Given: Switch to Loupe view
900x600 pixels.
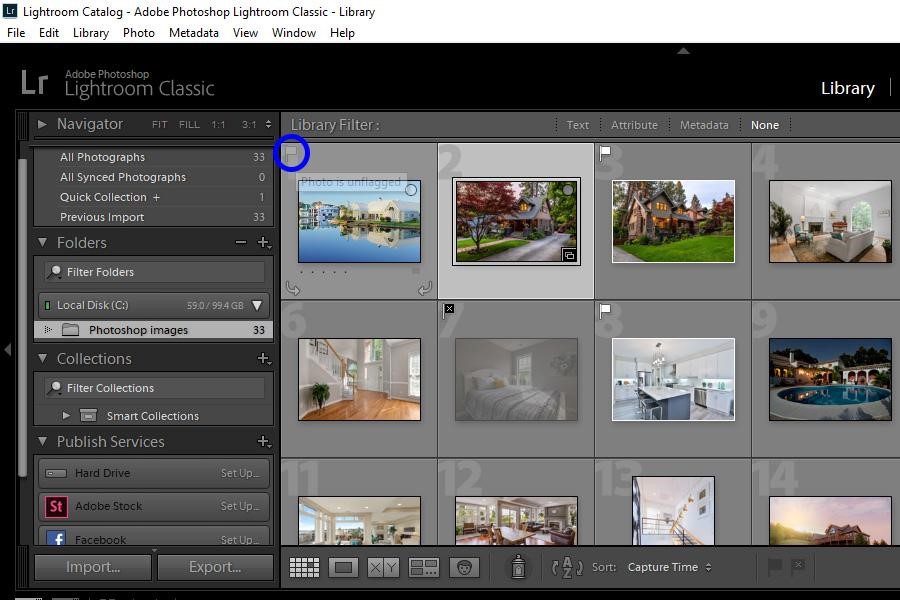Looking at the screenshot, I should coord(344,567).
